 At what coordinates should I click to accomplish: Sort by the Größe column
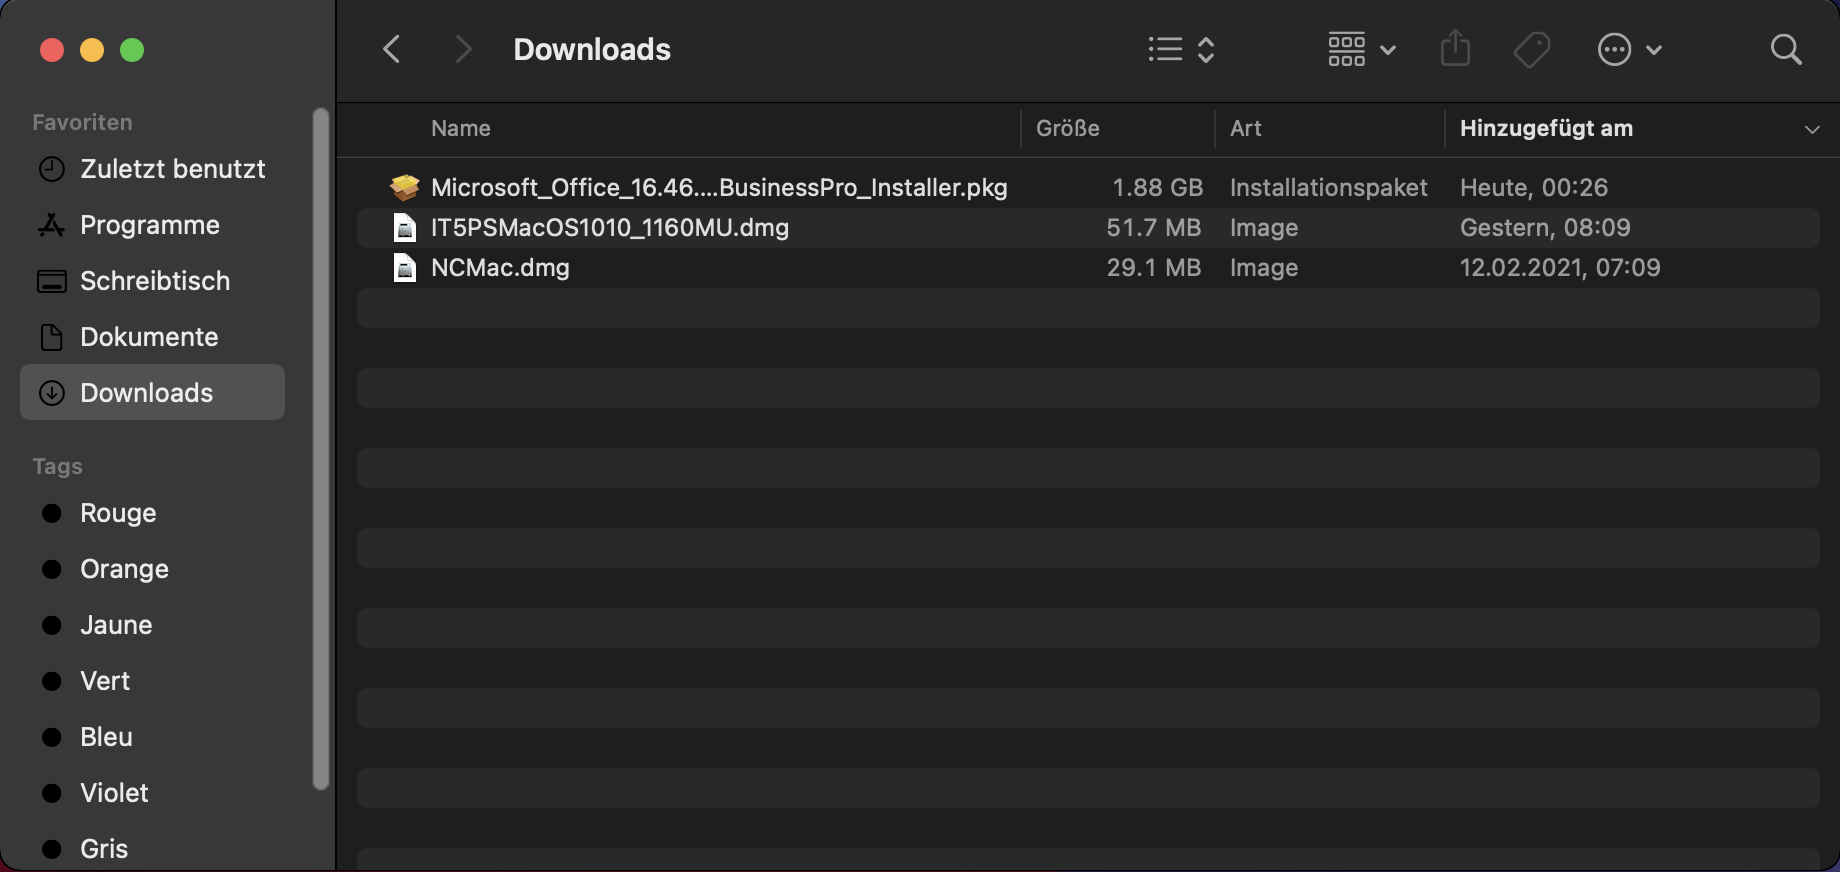click(x=1068, y=128)
